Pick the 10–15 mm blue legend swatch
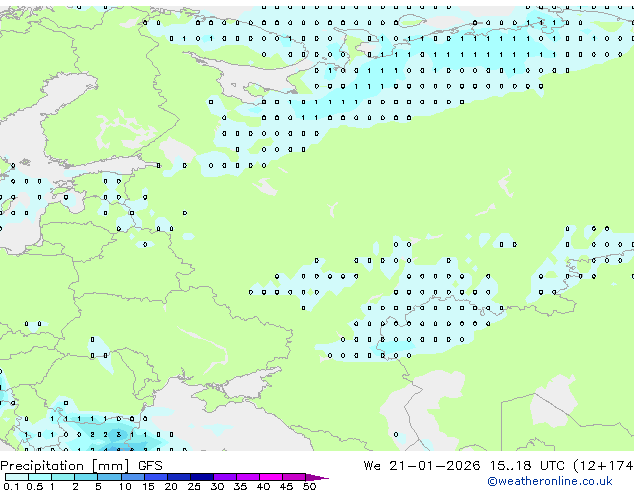This screenshot has height=490, width=634. coord(132,477)
